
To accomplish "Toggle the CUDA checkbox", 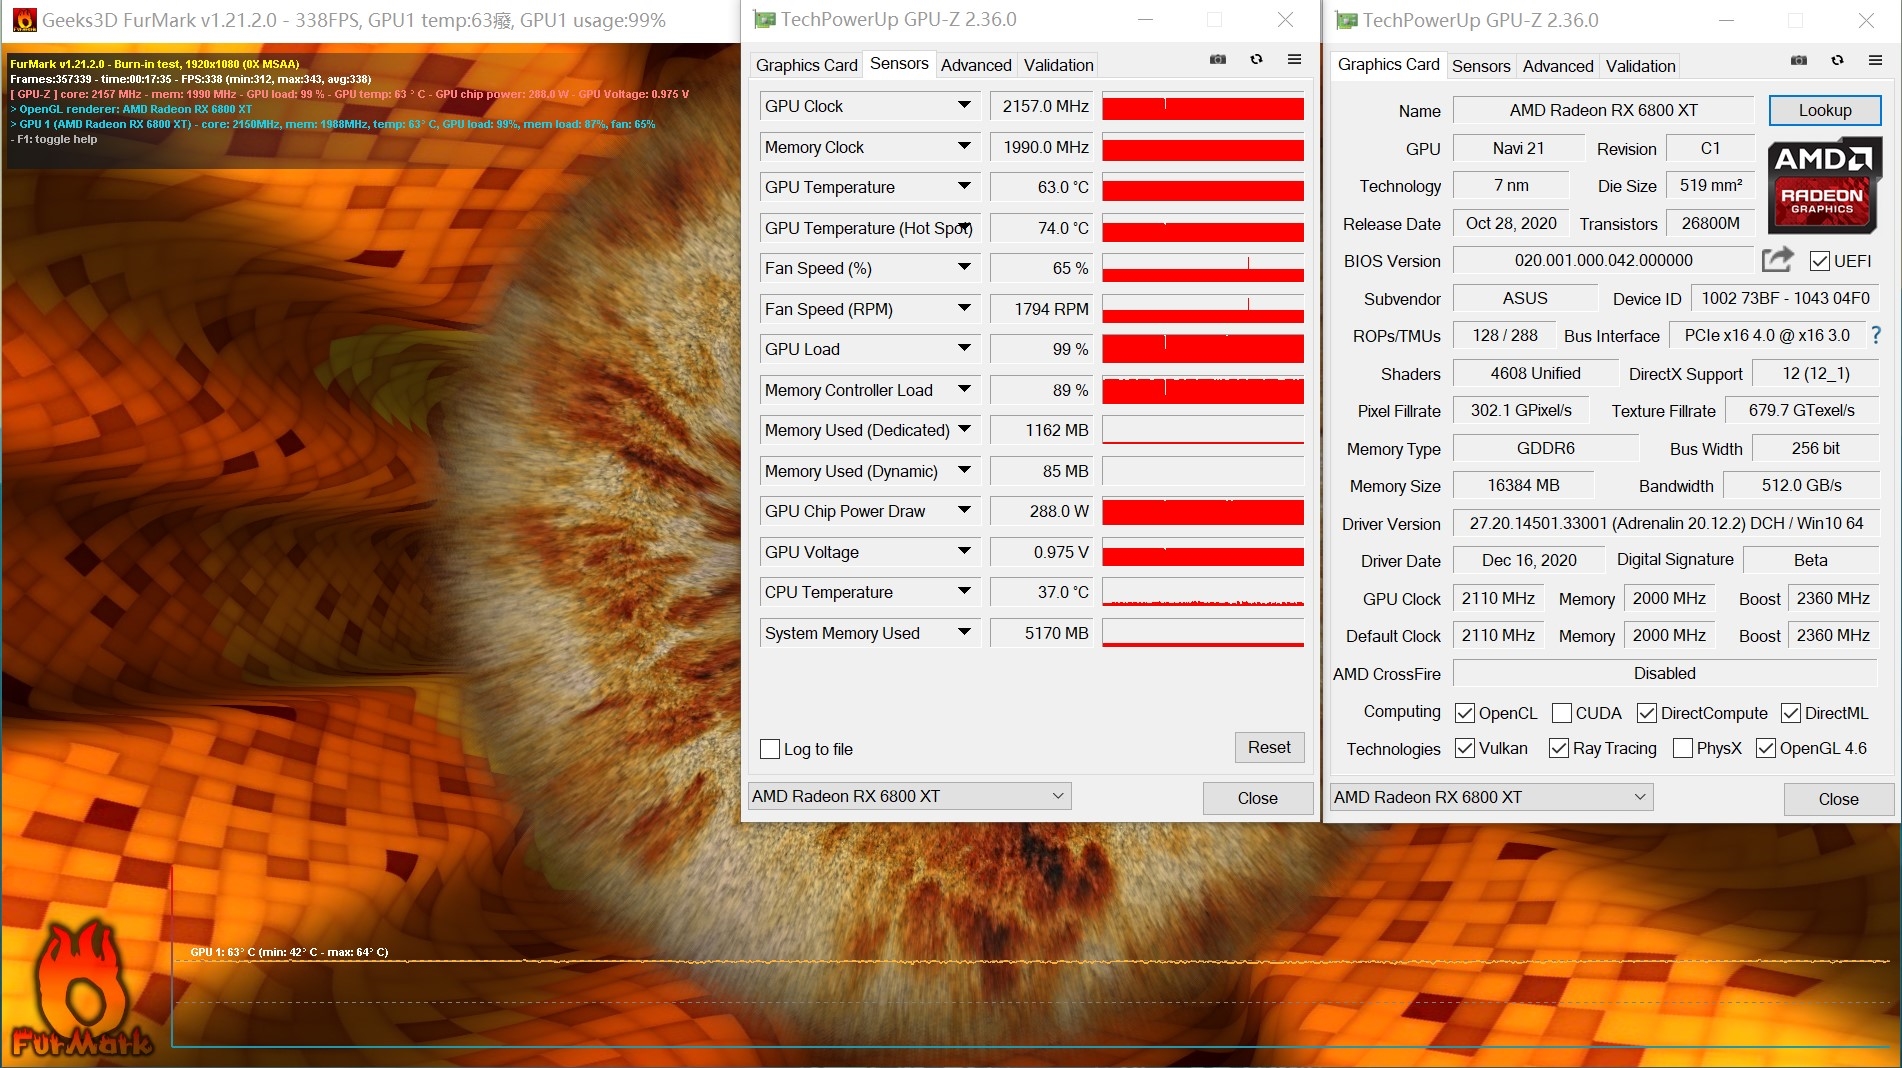I will click(x=1561, y=713).
